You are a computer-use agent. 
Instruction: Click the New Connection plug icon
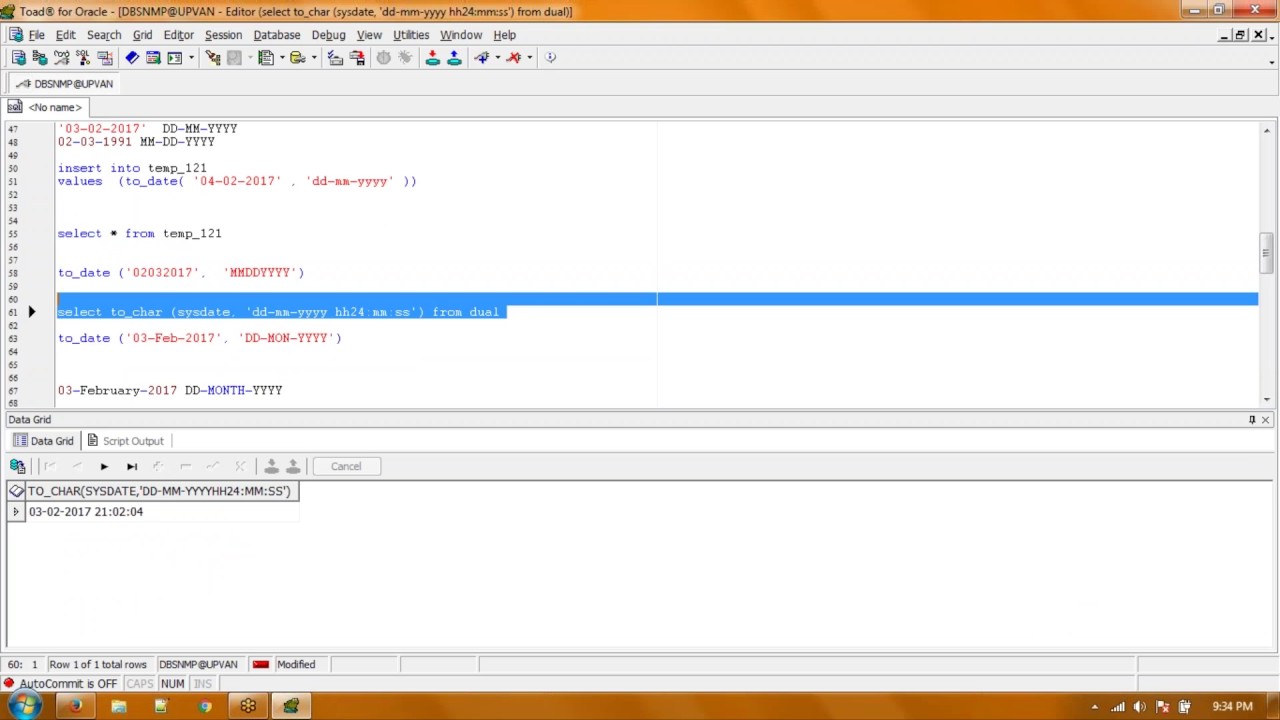pos(481,58)
